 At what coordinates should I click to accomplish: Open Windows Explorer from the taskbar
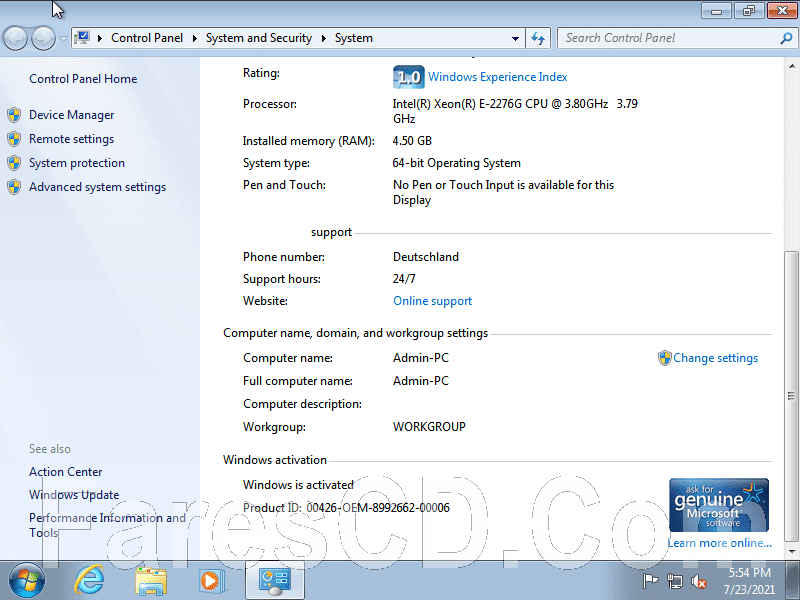[151, 581]
